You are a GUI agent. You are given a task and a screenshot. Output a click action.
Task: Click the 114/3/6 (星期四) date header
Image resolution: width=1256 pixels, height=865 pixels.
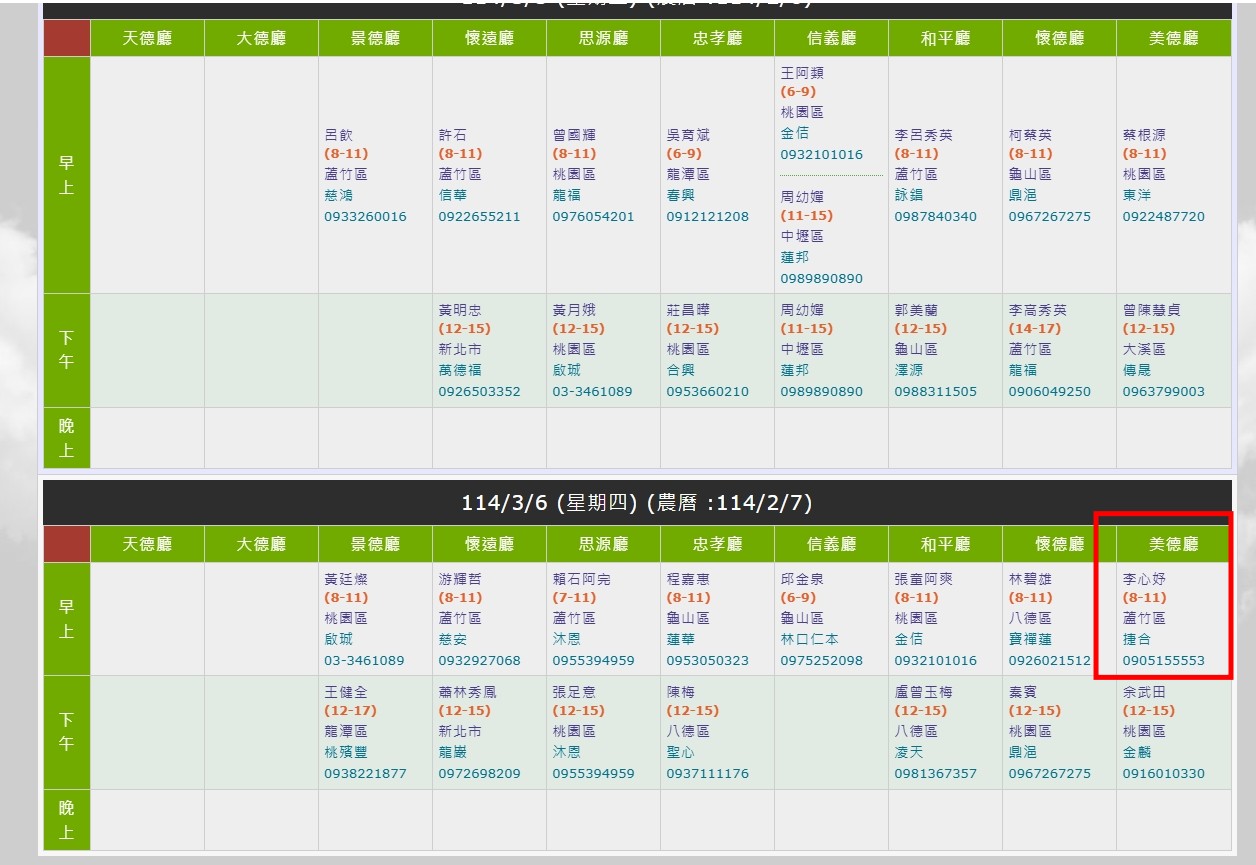coord(637,502)
